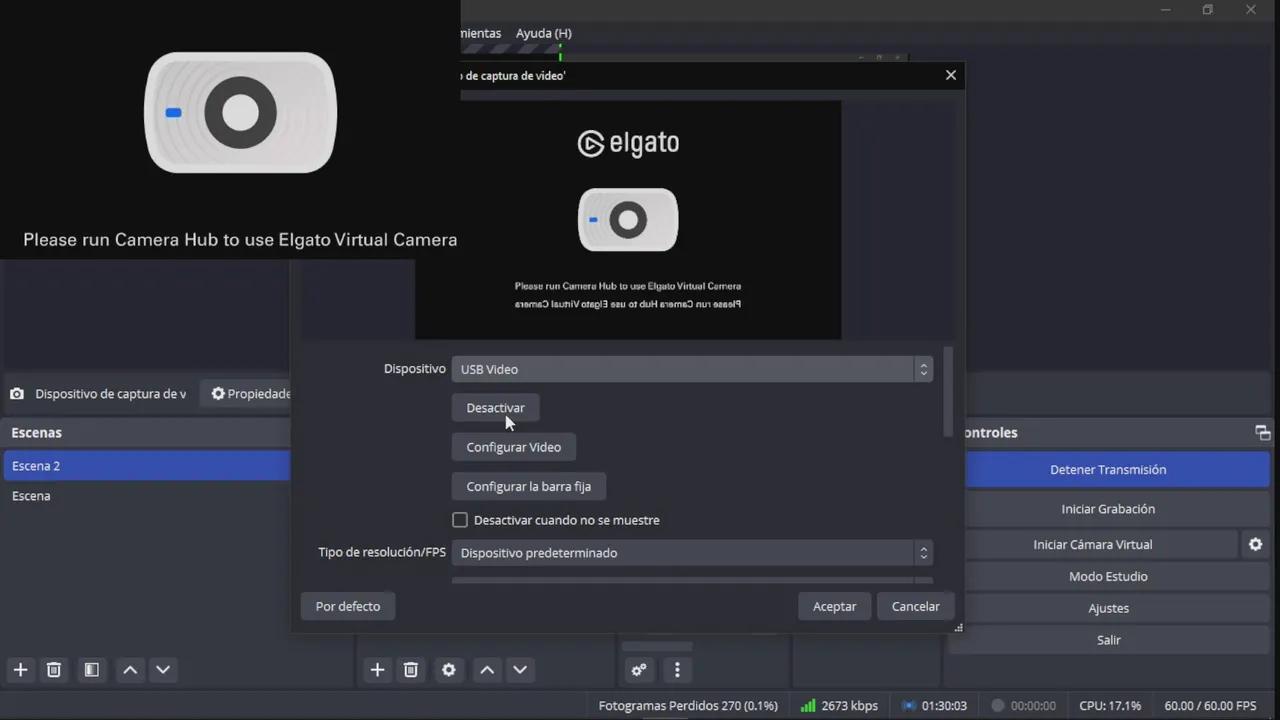Click the camera icon beside source name
Screen dimensions: 1280x720
[x=17, y=394]
